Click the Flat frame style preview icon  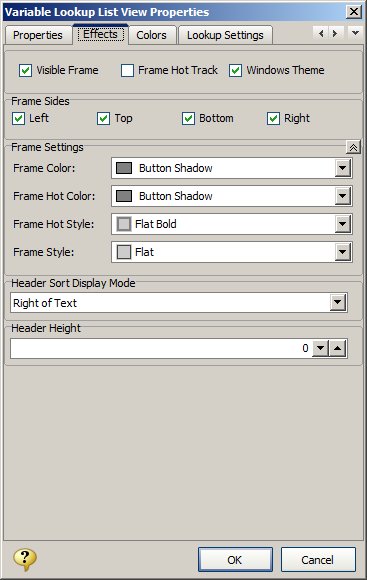124,252
